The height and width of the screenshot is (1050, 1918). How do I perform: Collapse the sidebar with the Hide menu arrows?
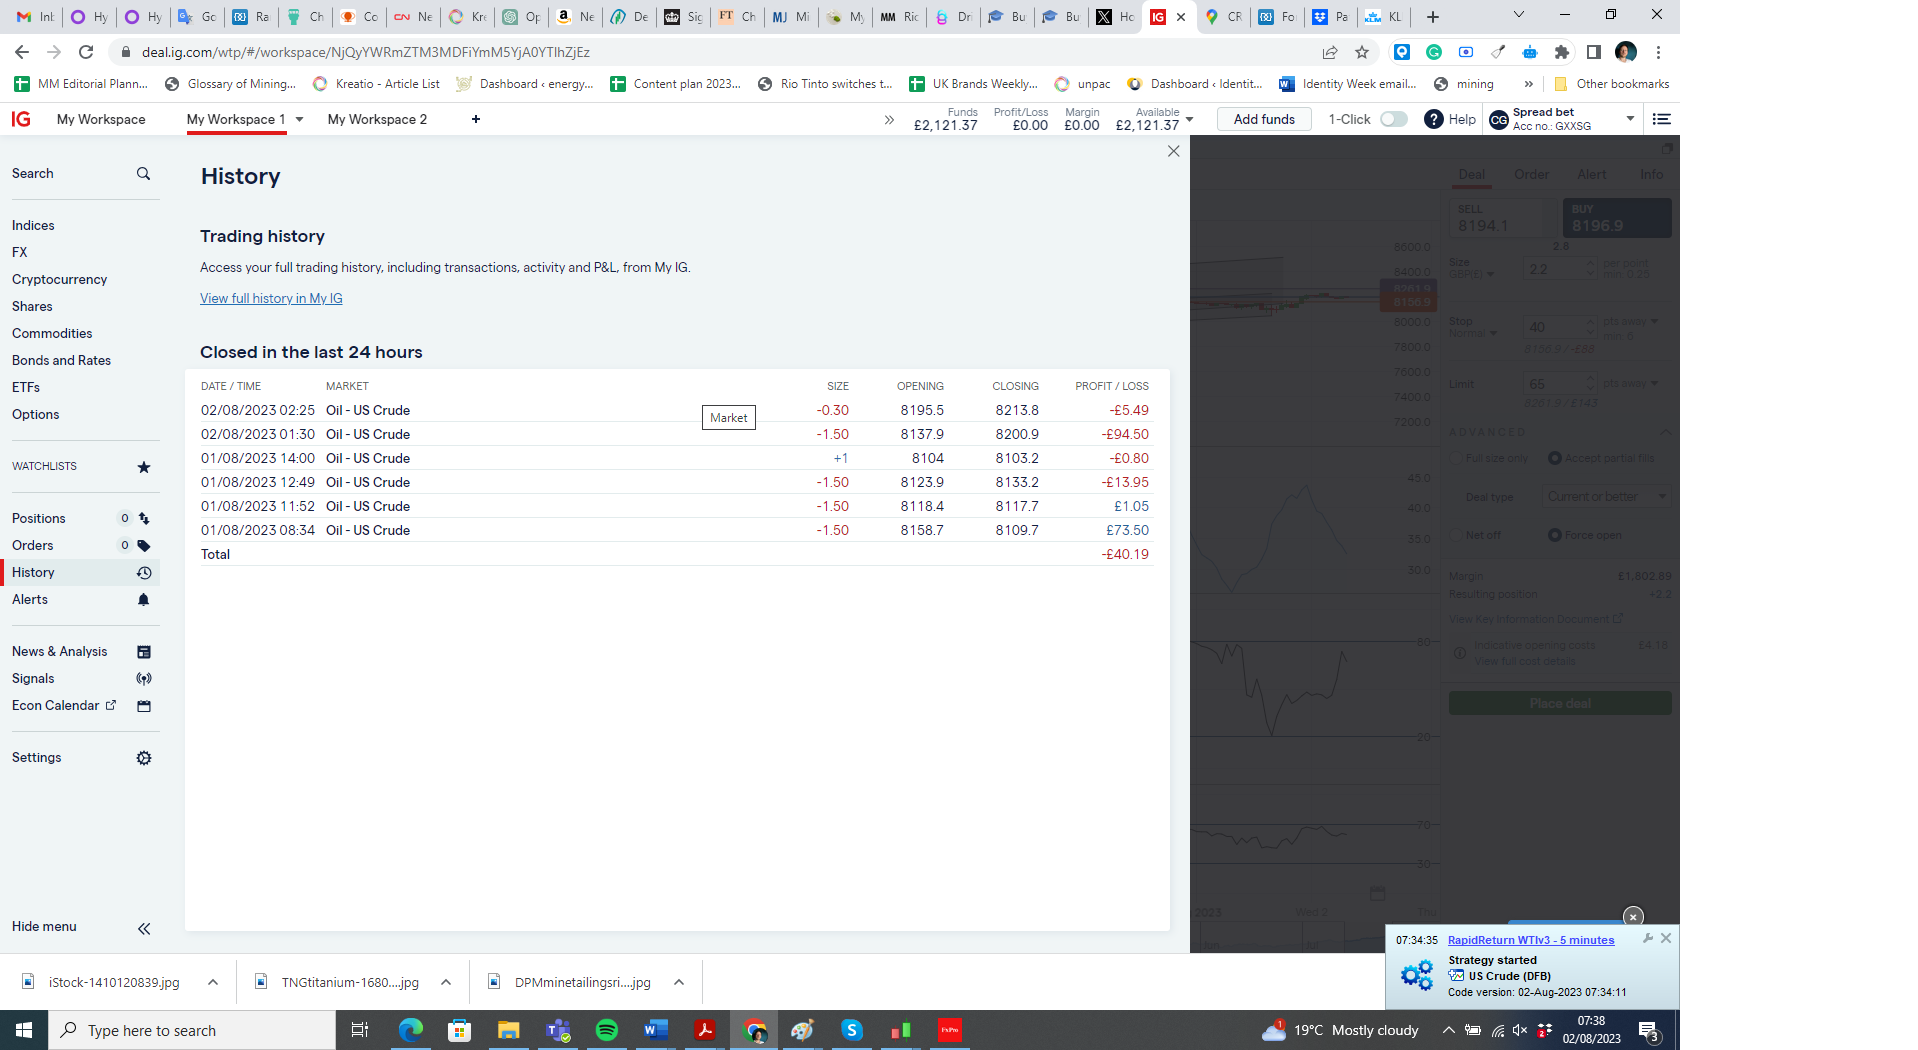pos(144,928)
